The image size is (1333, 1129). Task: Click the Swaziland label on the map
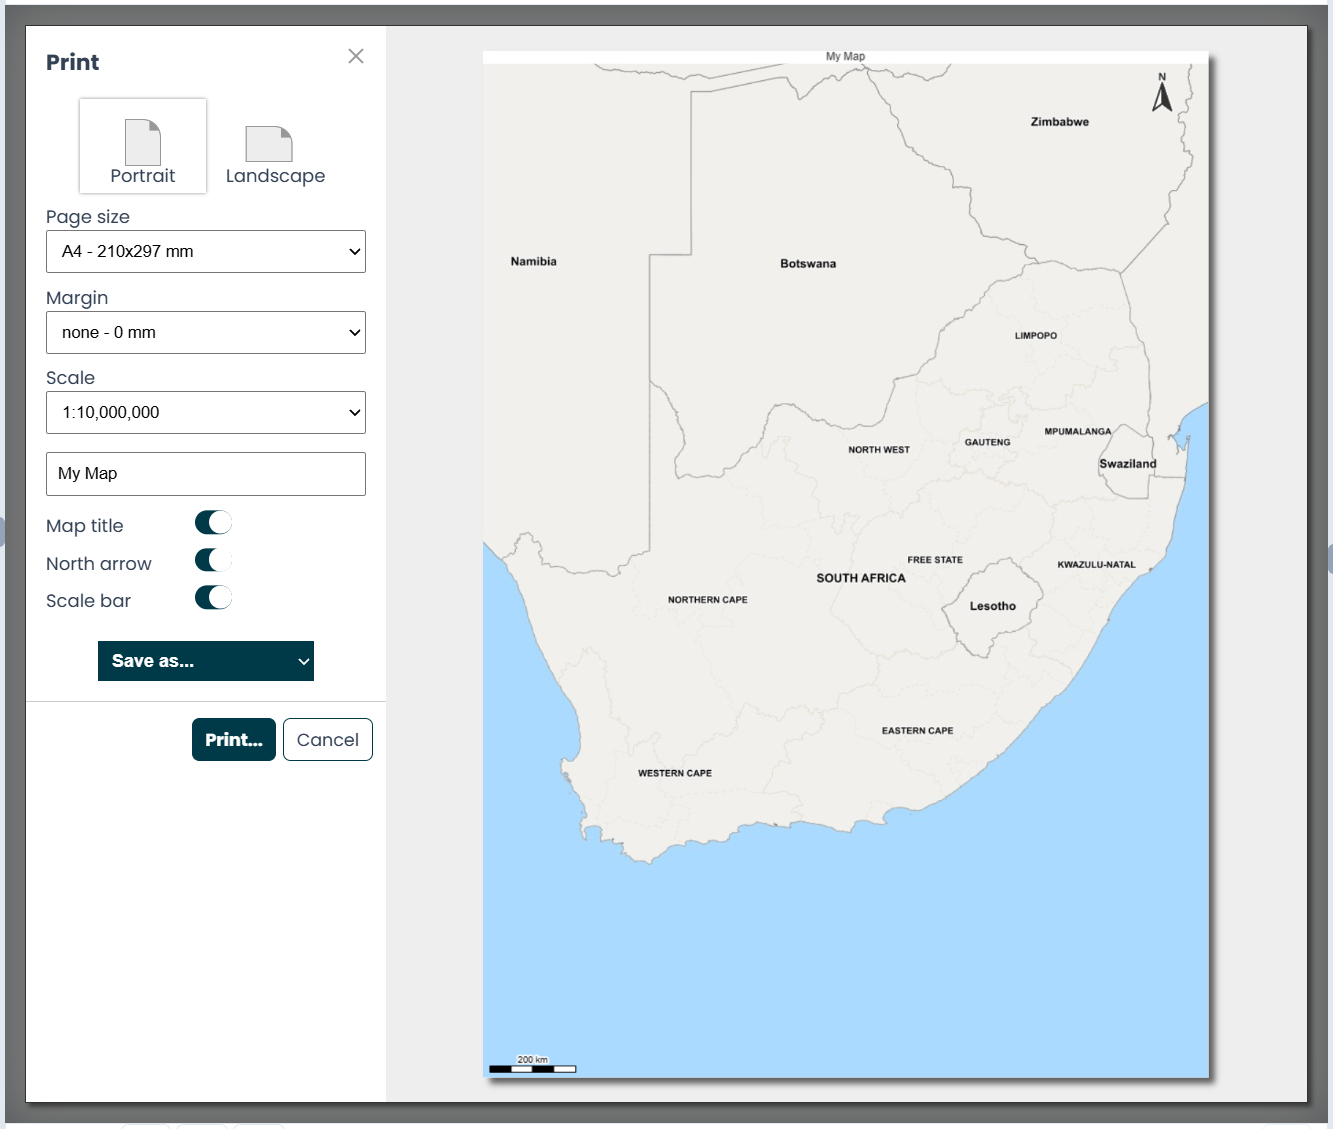coord(1128,464)
